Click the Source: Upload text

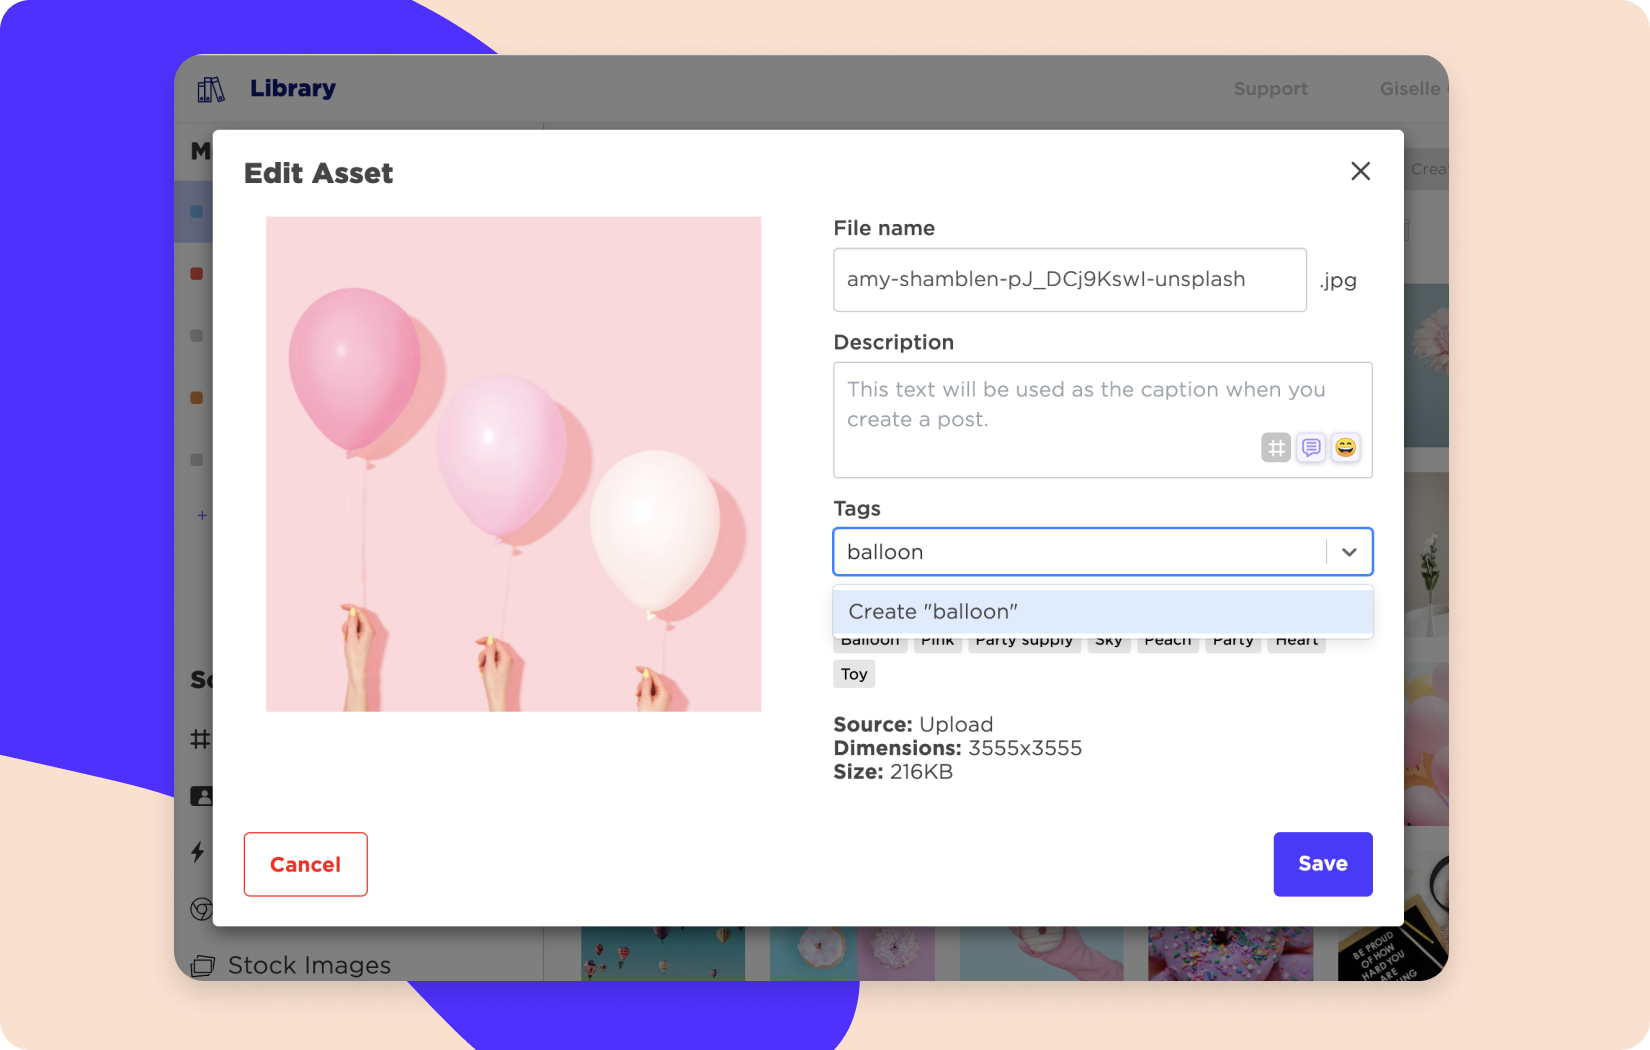(913, 724)
